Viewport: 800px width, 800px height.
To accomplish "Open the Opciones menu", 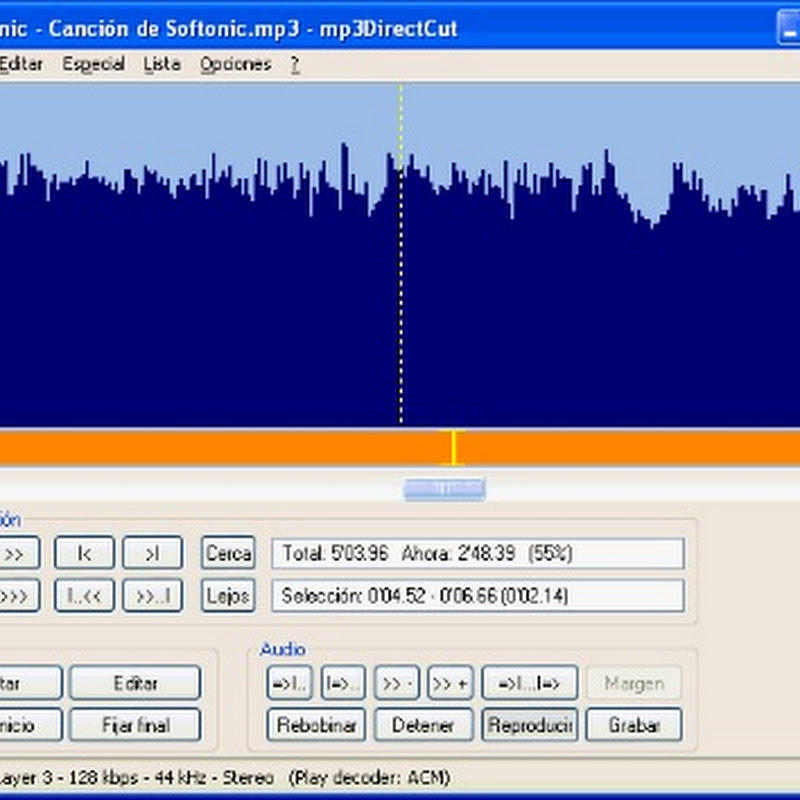I will (235, 64).
